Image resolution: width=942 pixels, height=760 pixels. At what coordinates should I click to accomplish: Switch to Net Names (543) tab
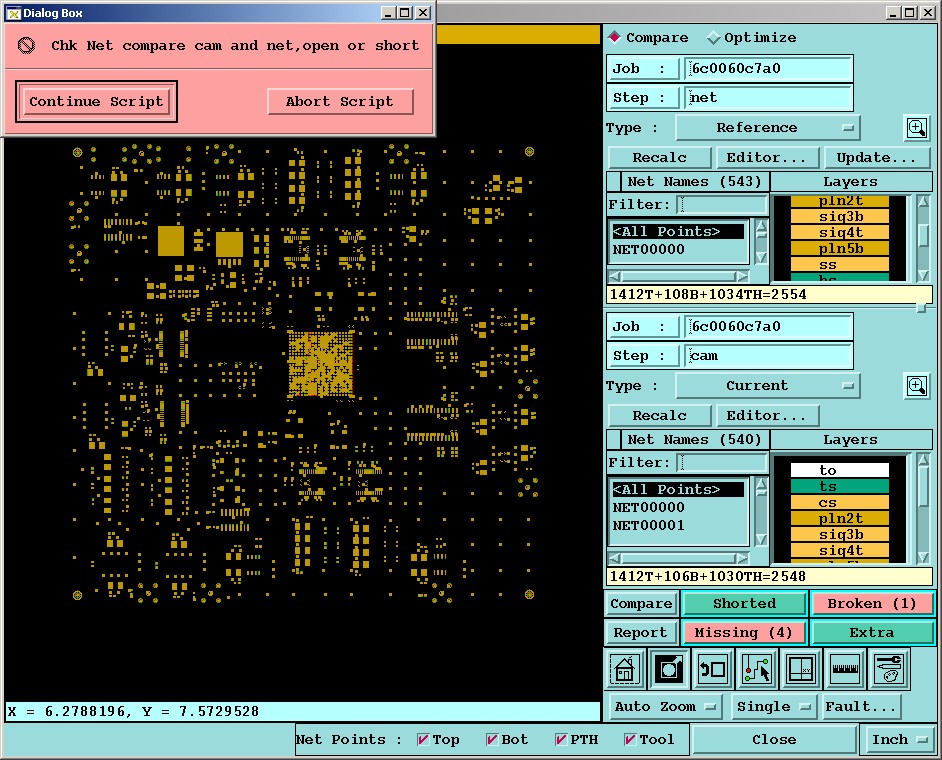(694, 181)
